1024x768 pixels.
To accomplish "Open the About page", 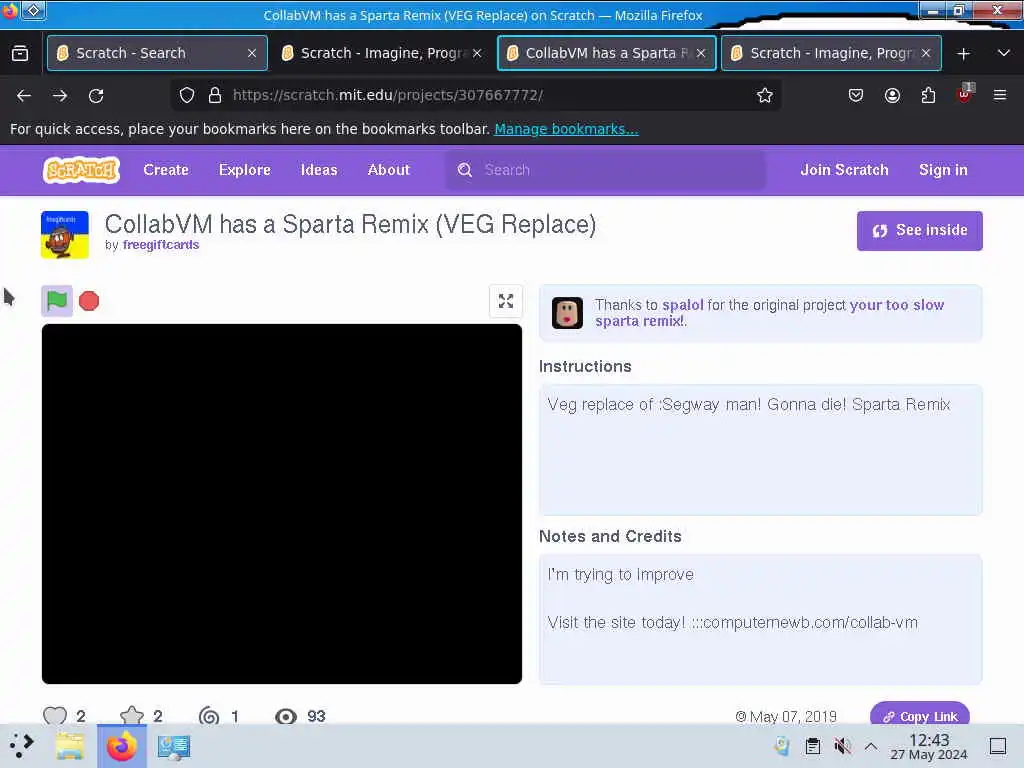I will [x=389, y=170].
